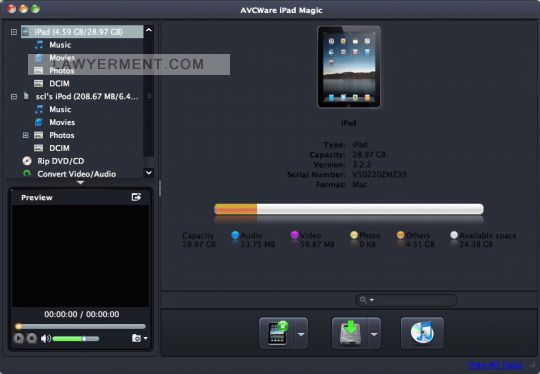Click the iPad music note icon
The width and height of the screenshot is (540, 374).
click(39, 44)
